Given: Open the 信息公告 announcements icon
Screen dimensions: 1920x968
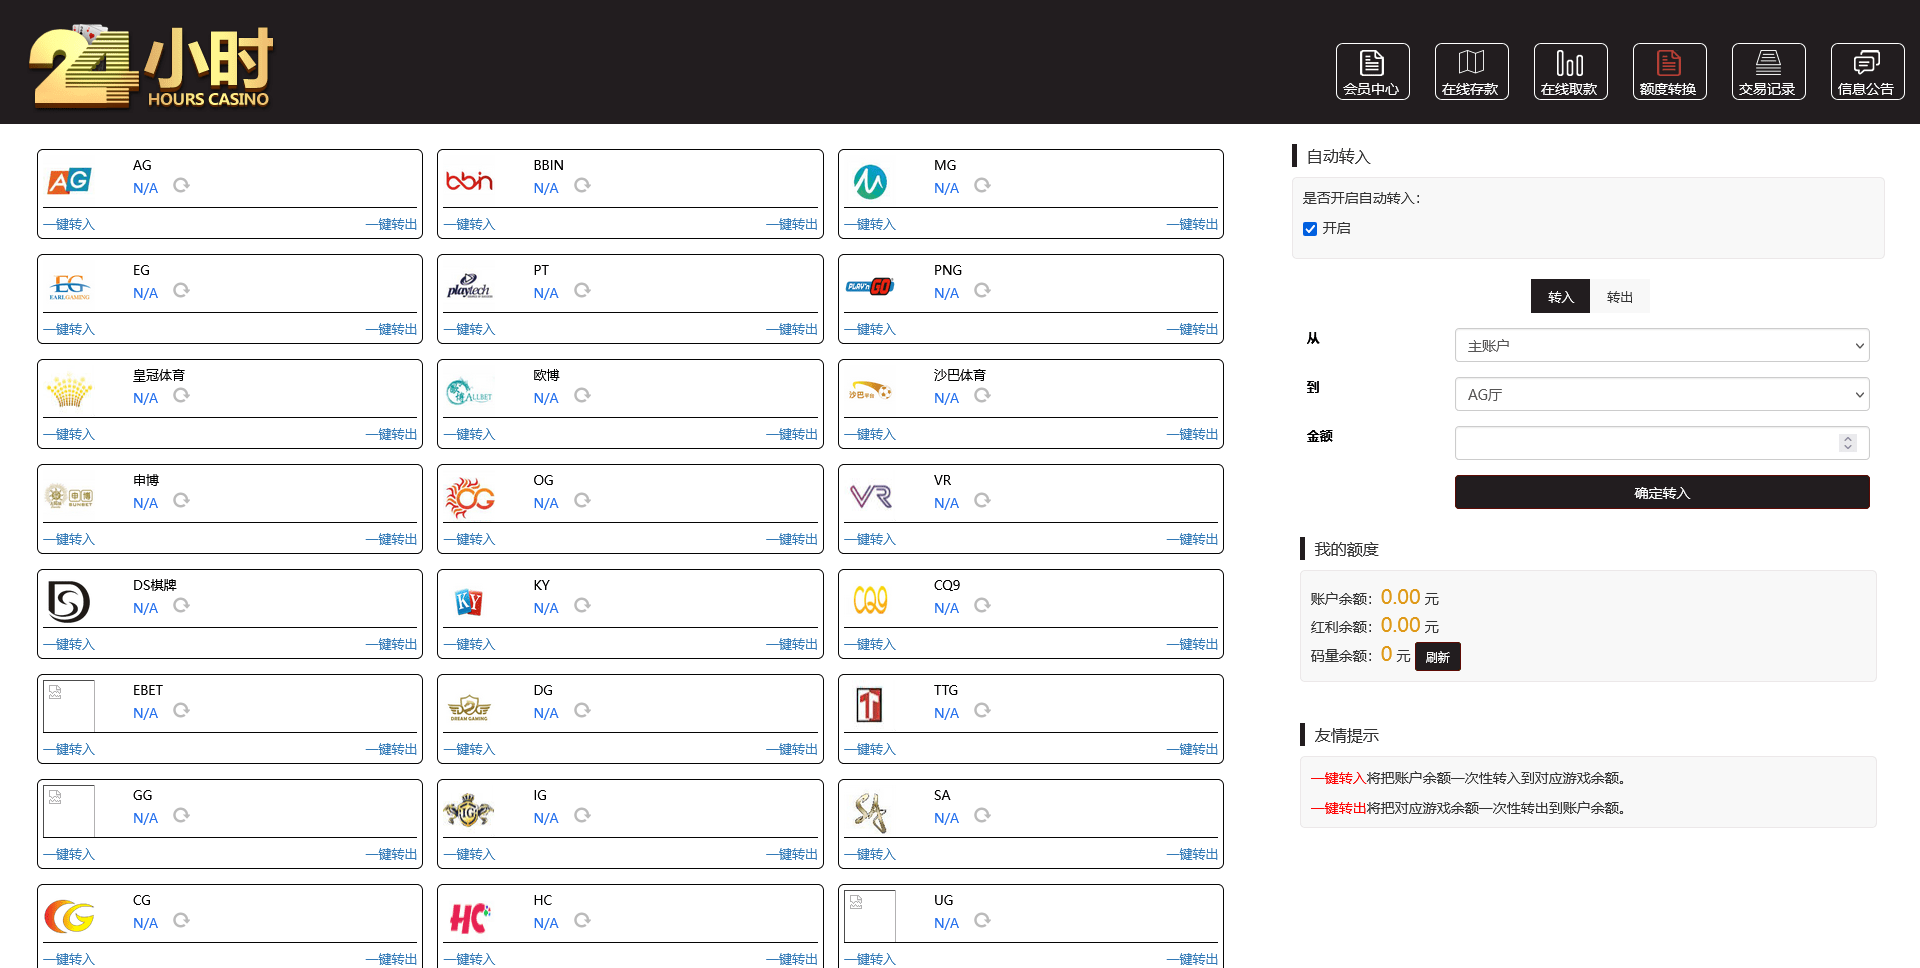Looking at the screenshot, I should 1867,71.
